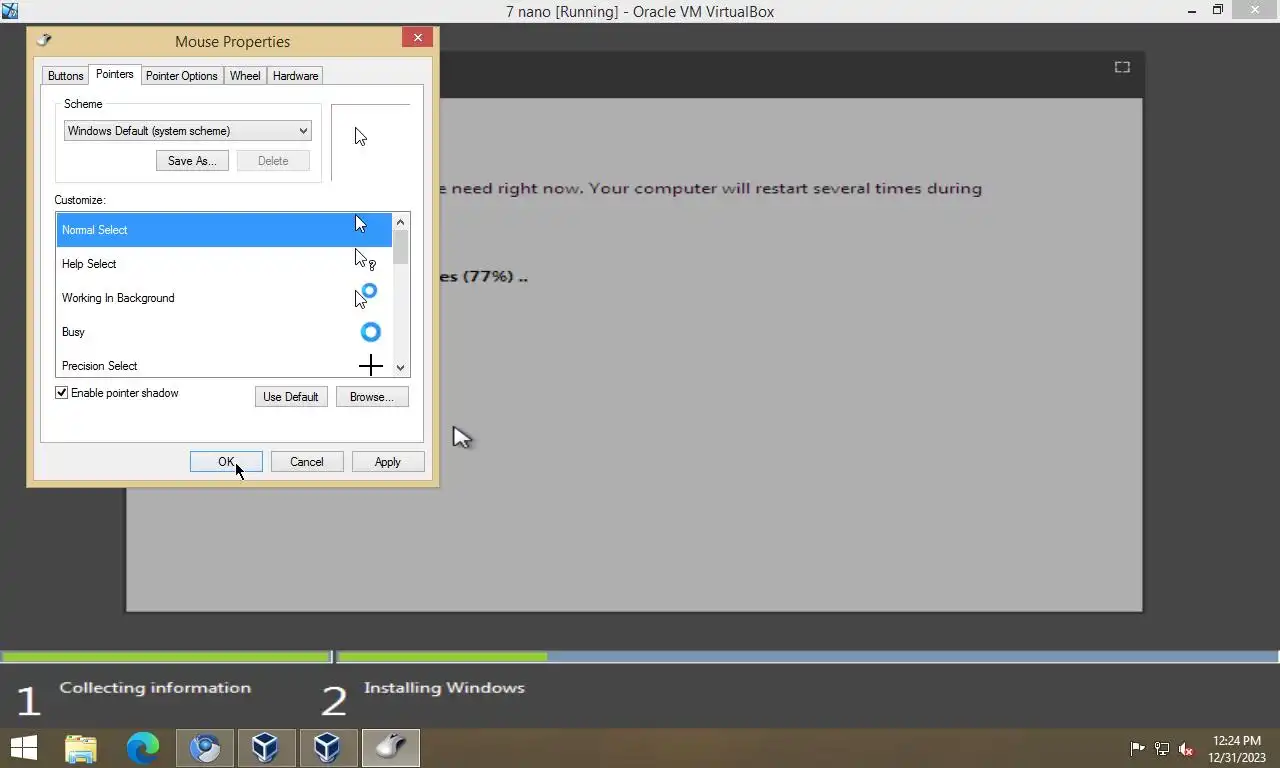The height and width of the screenshot is (768, 1280).
Task: Click the Installing Windows progress bar
Action: [808, 657]
